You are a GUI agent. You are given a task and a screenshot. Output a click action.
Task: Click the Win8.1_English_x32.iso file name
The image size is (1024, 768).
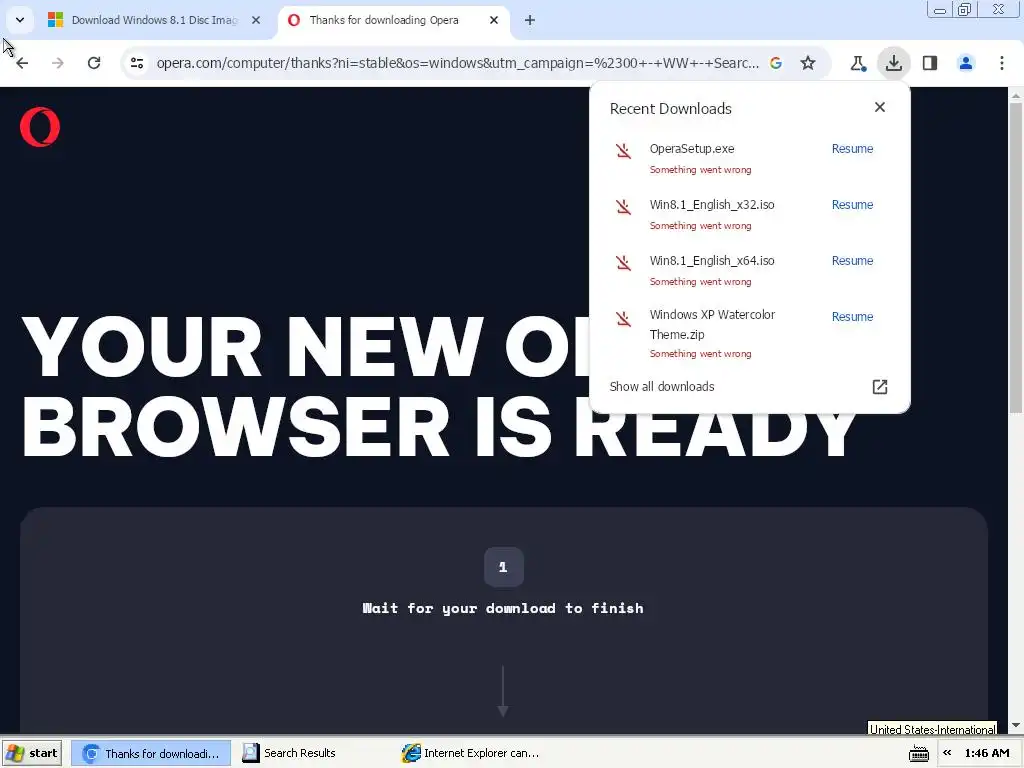click(712, 205)
